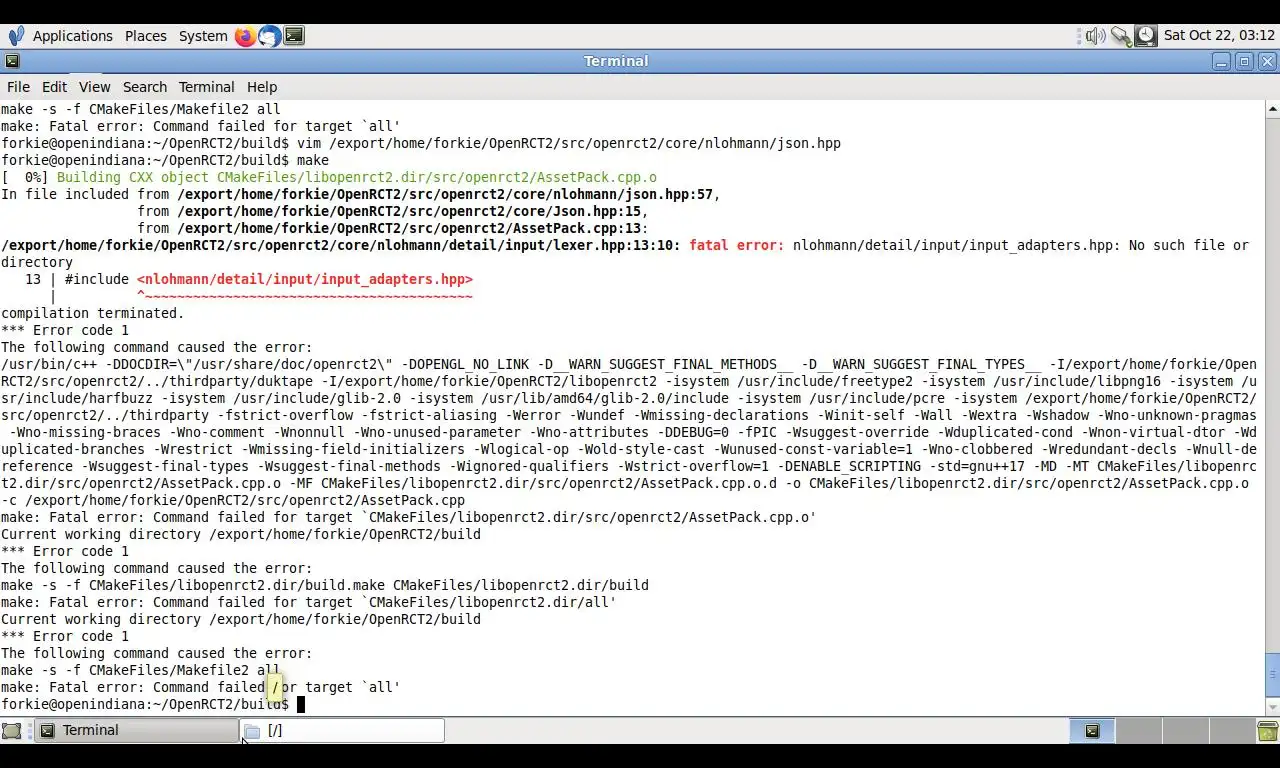The height and width of the screenshot is (768, 1280).
Task: Open the Trash icon in bottom panel
Action: point(1268,731)
